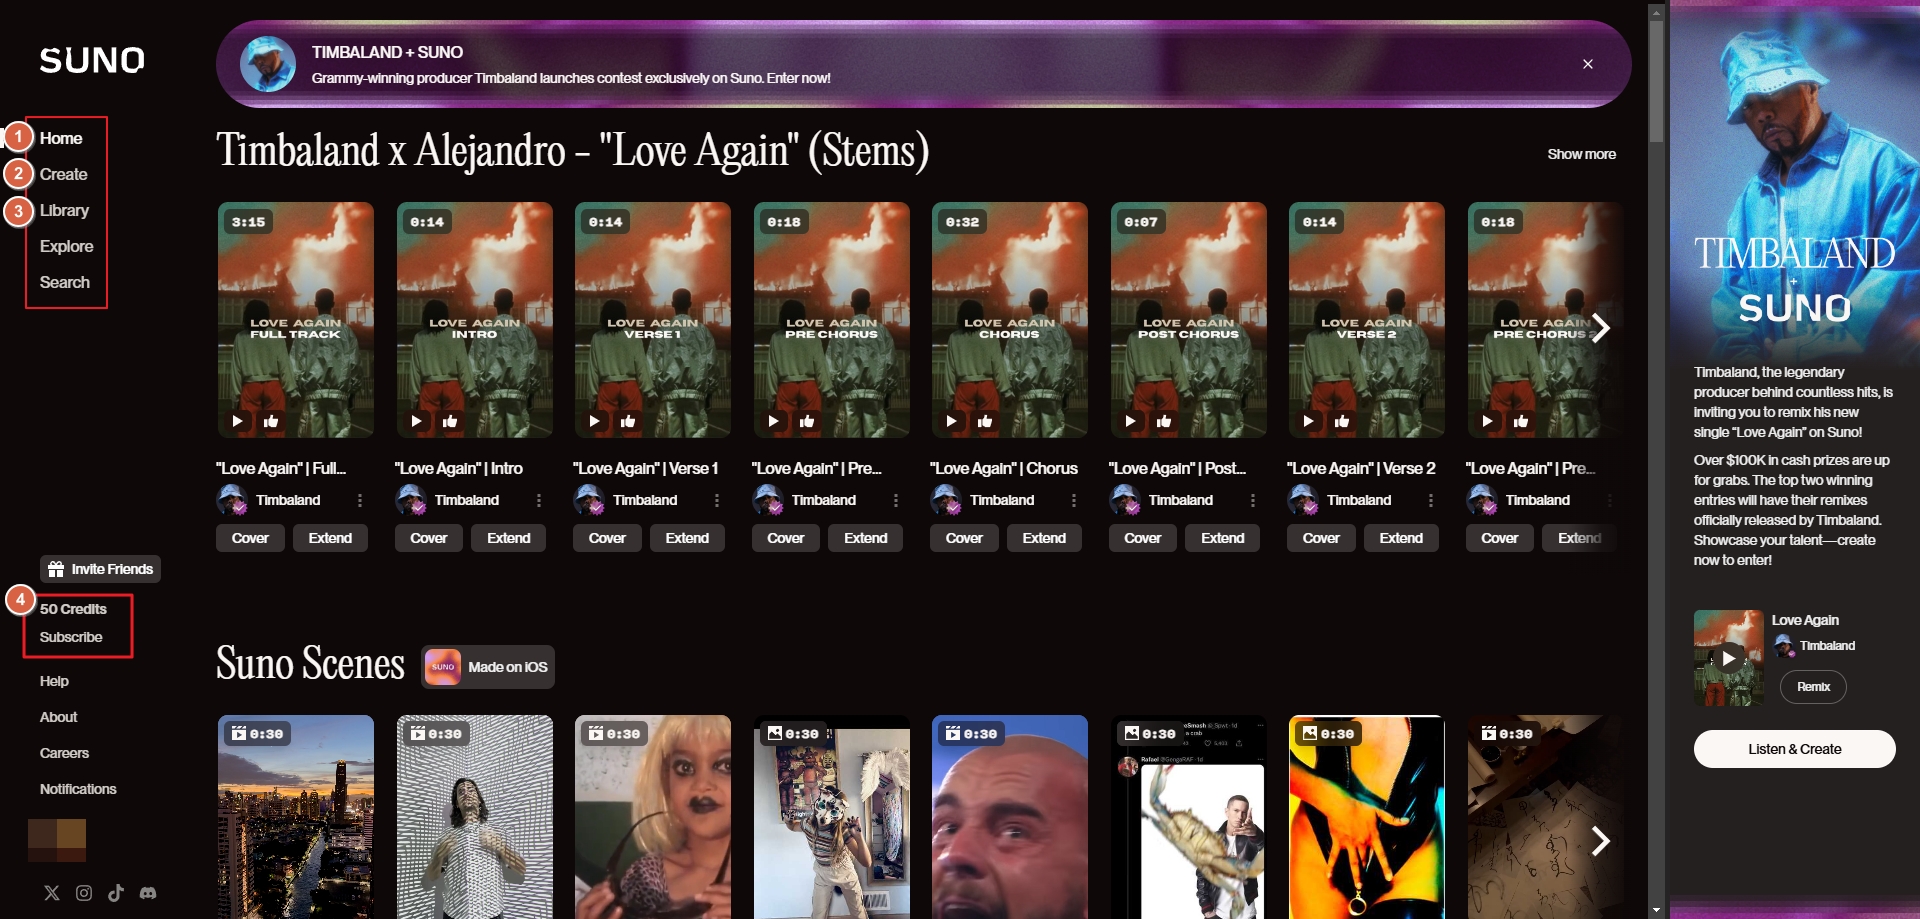Open the Love Again thumbnail in promo panel
1920x919 pixels.
[x=1729, y=658]
